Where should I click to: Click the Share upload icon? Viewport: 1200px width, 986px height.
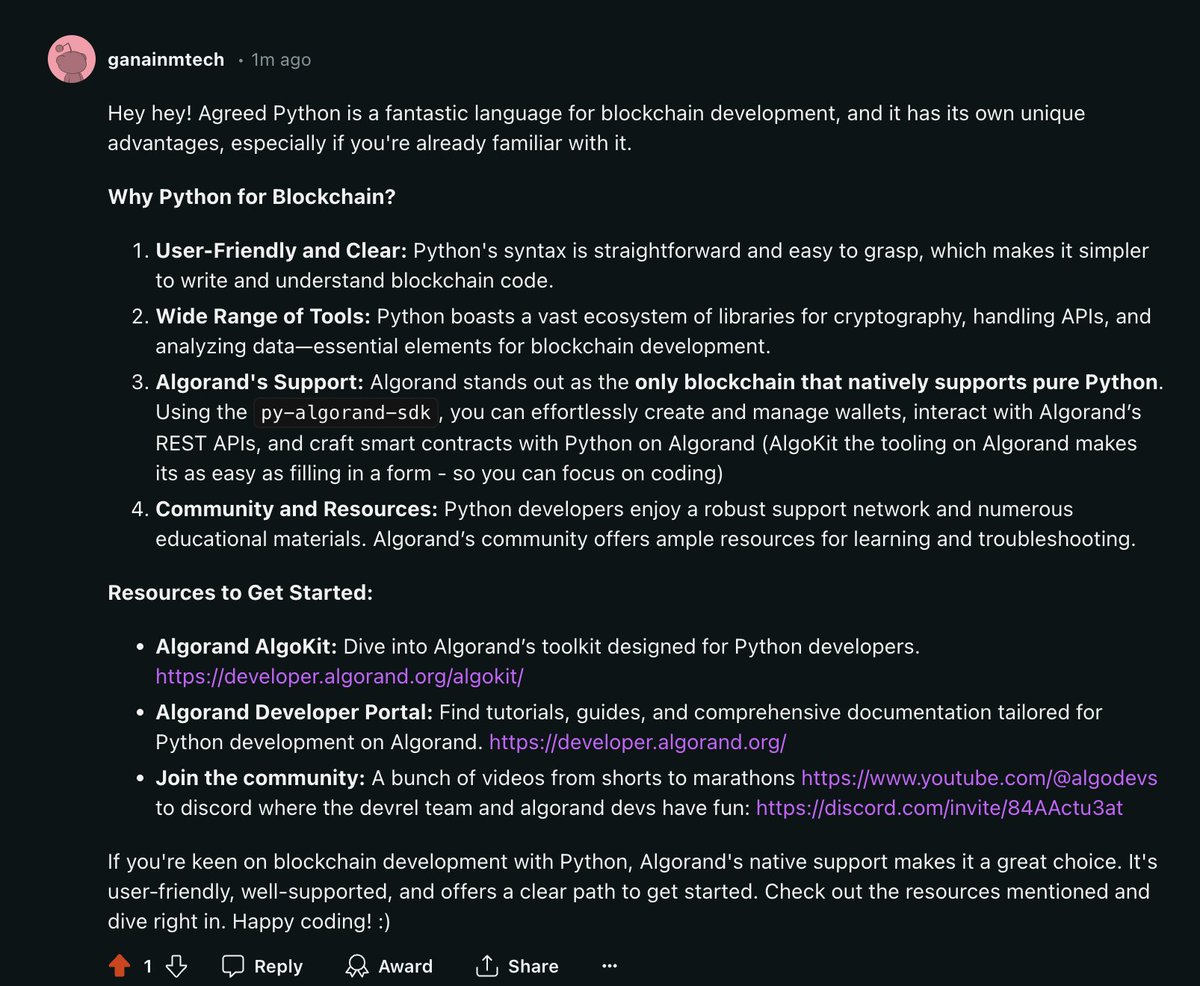point(487,966)
